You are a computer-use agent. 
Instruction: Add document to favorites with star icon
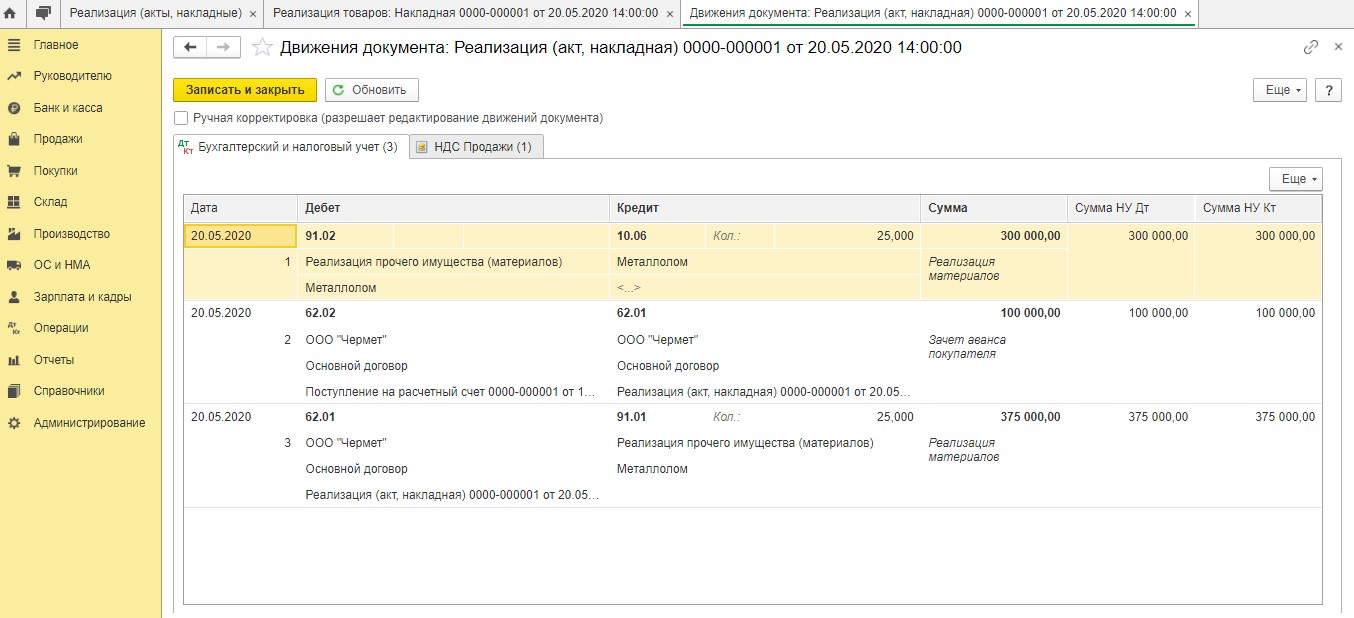click(x=262, y=47)
